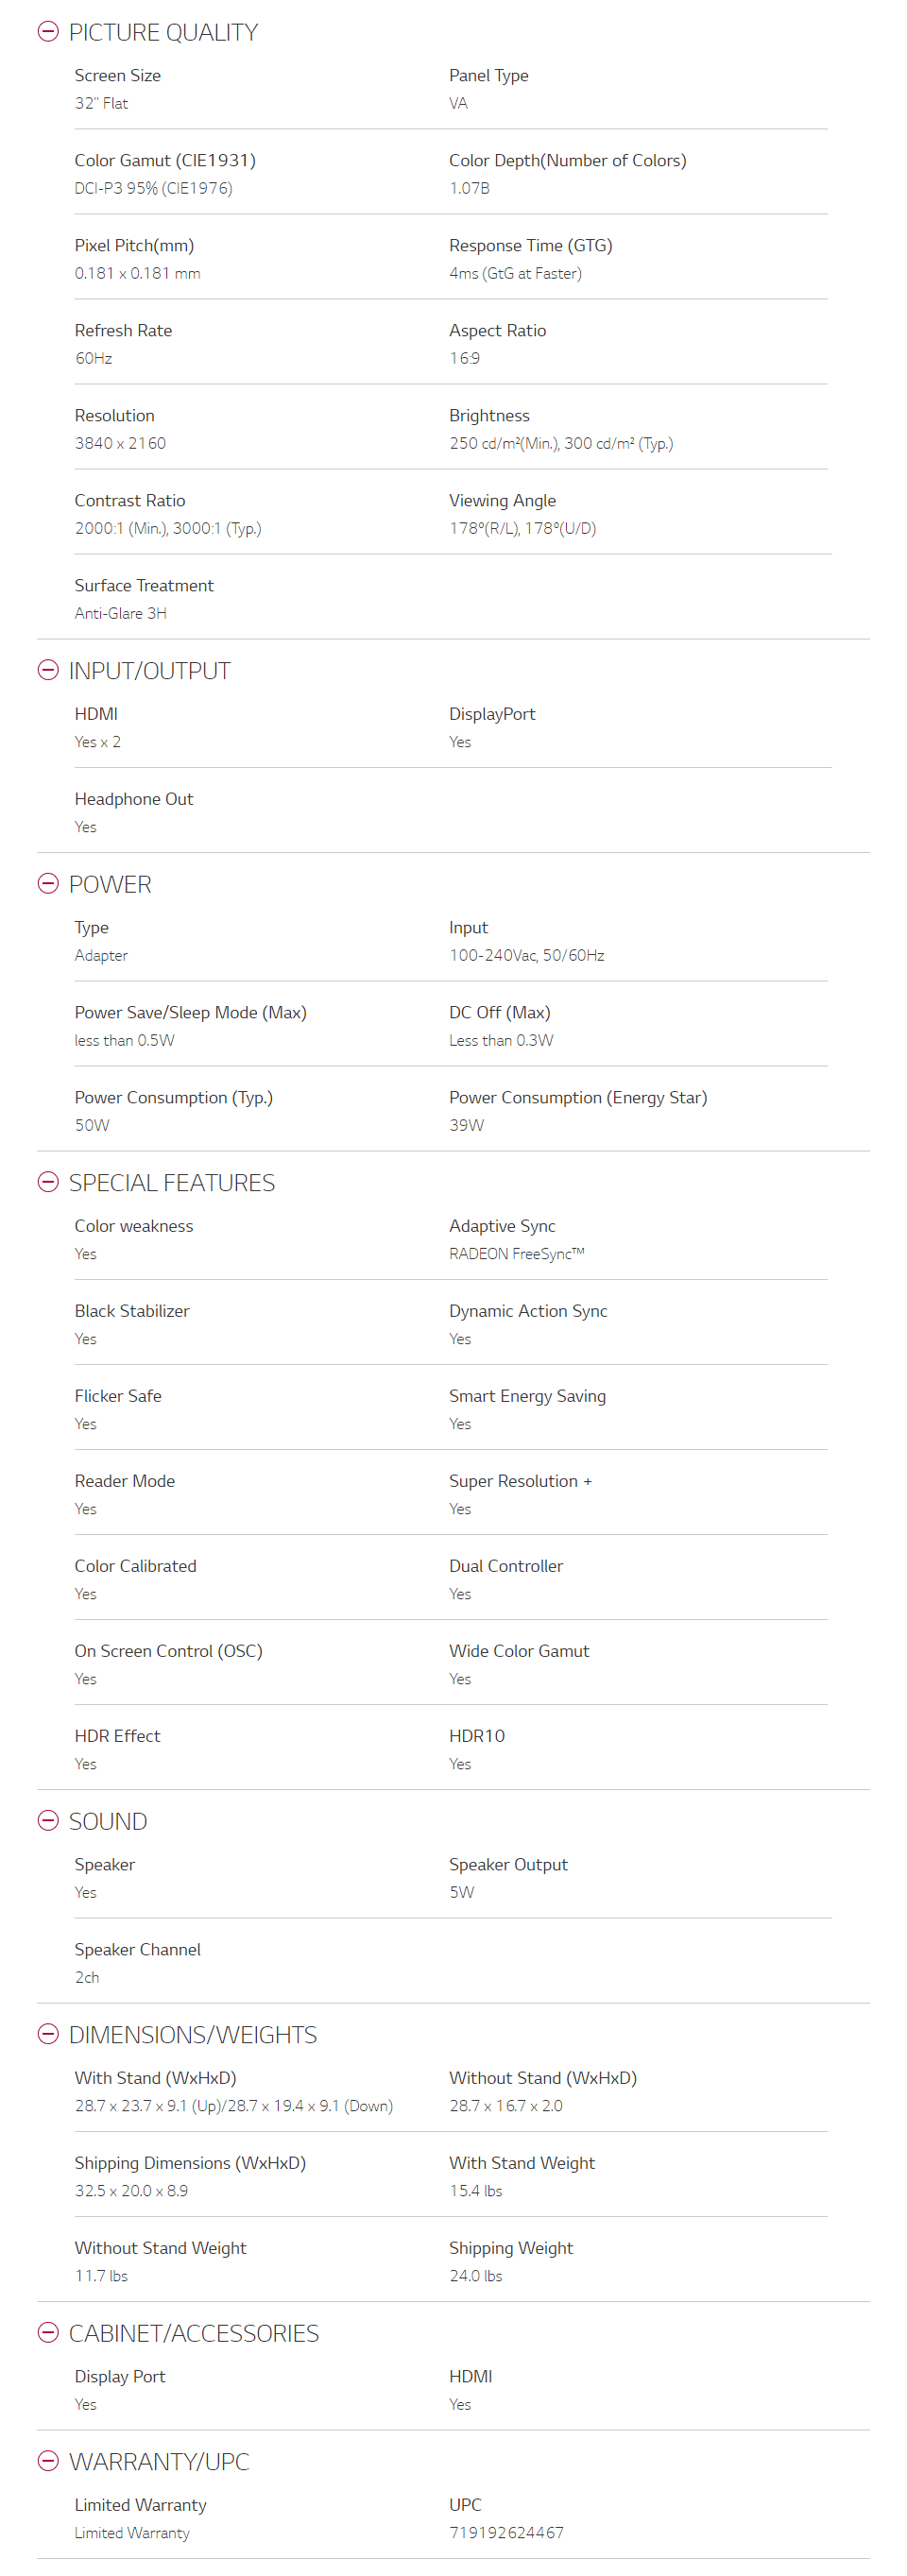Click the CABINET/ACCESSORIES heading
907x2576 pixels.
194,2333
